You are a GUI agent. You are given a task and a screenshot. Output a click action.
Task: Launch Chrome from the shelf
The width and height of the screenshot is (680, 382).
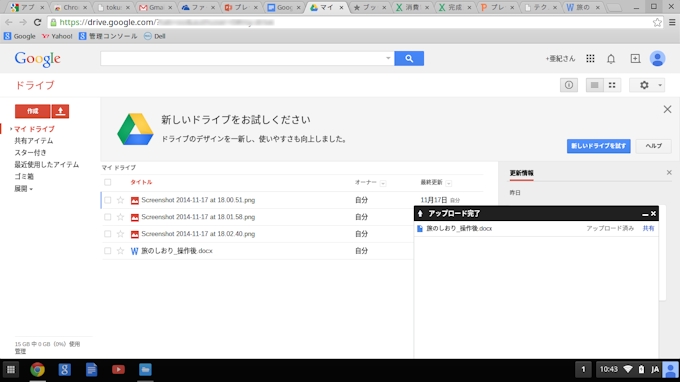[x=38, y=370]
